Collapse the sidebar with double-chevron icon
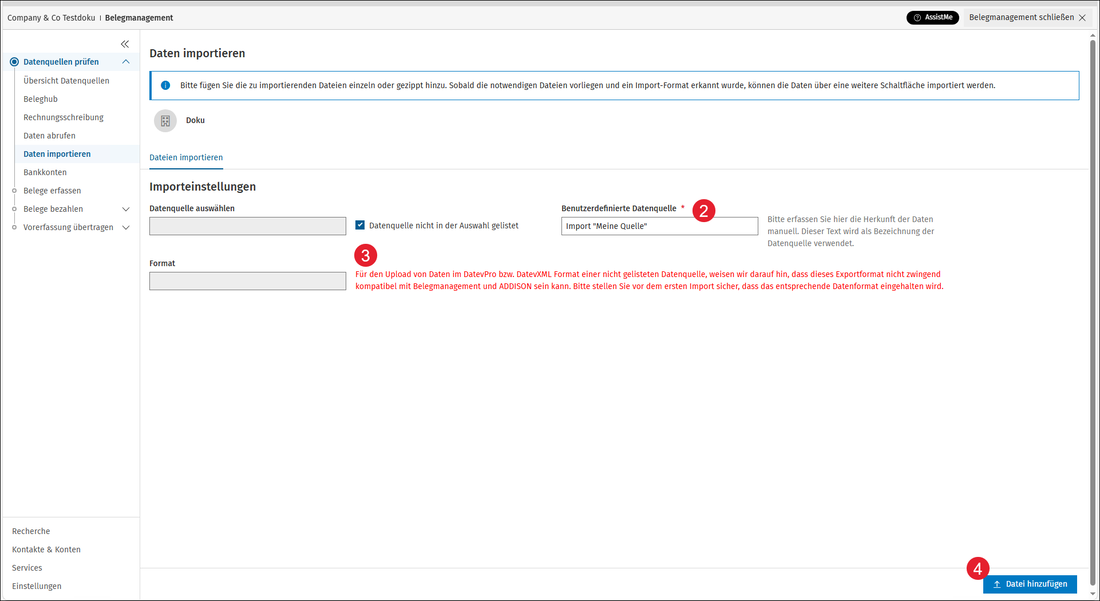This screenshot has height=601, width=1100. coord(125,44)
